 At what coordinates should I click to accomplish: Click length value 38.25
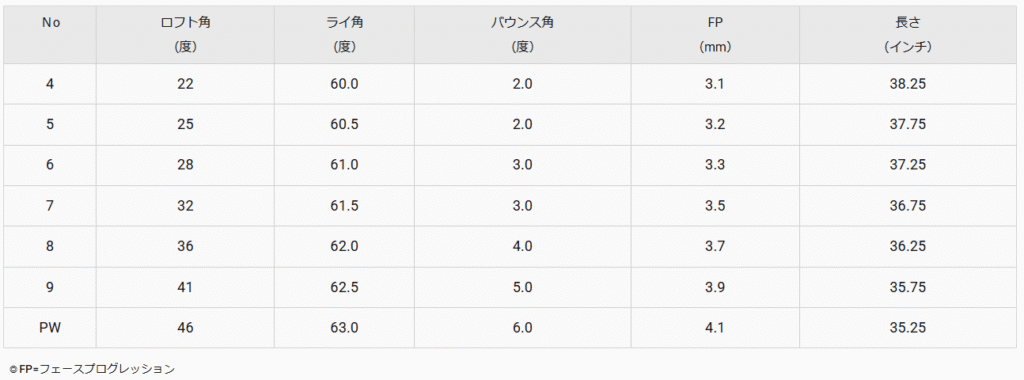[x=907, y=84]
